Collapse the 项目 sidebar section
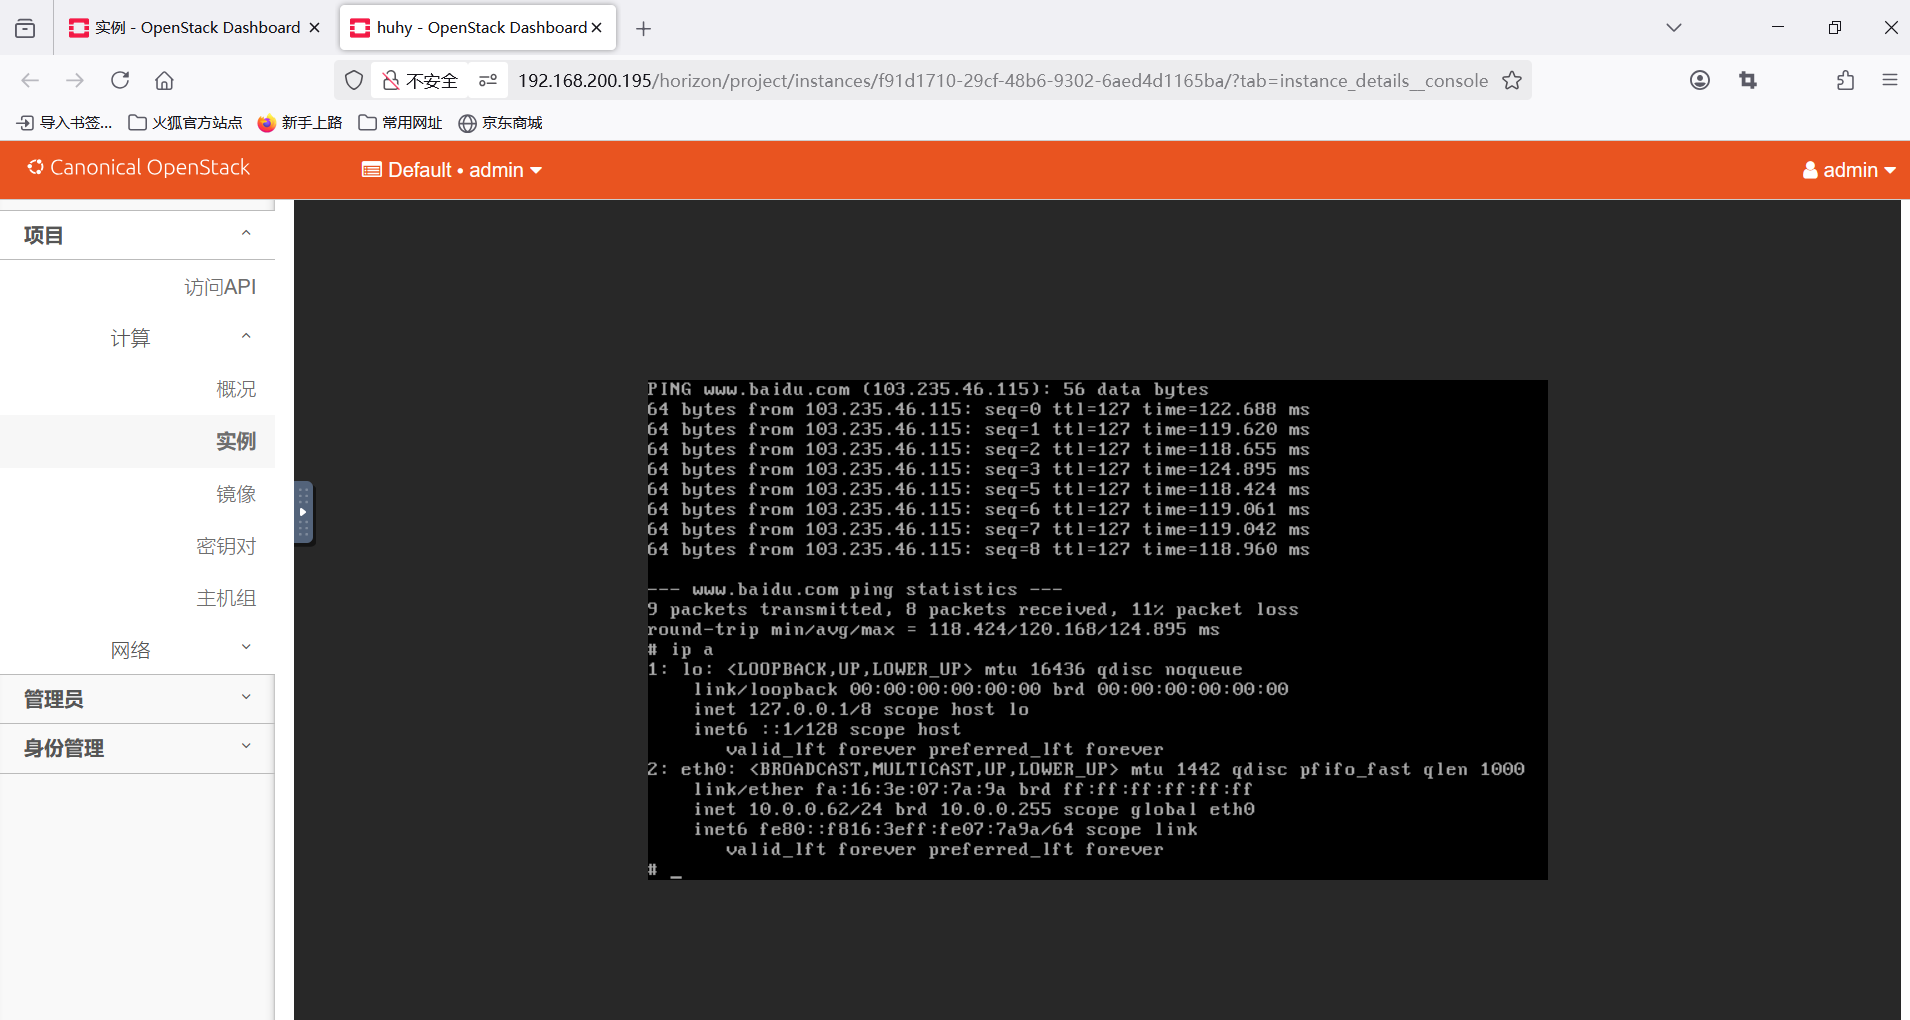The height and width of the screenshot is (1020, 1910). pos(137,235)
